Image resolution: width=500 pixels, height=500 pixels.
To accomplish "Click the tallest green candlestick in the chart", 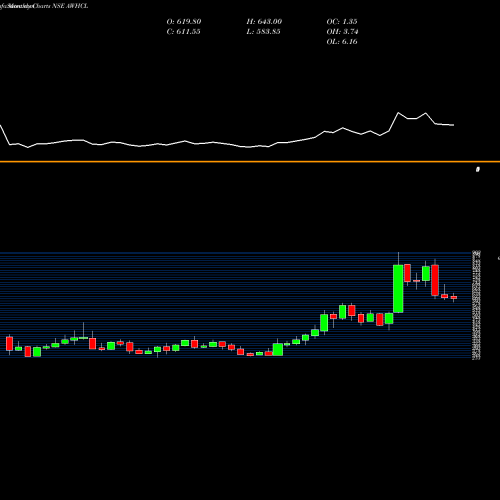I will pos(398,289).
